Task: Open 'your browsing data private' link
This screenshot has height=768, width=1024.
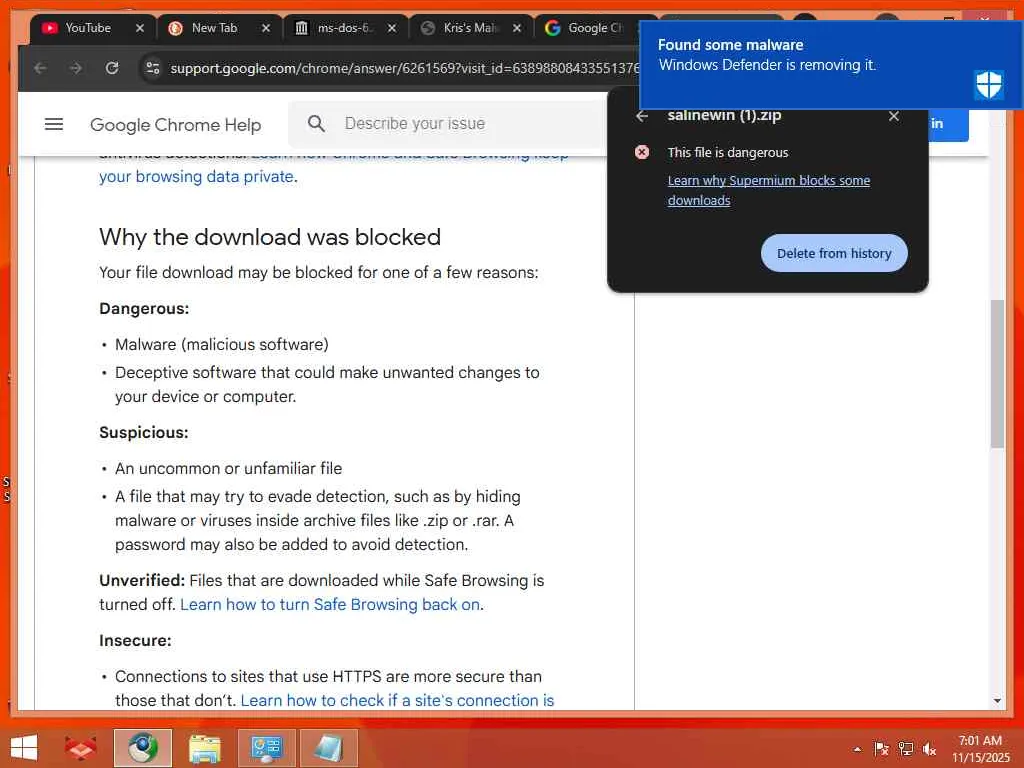Action: (197, 177)
